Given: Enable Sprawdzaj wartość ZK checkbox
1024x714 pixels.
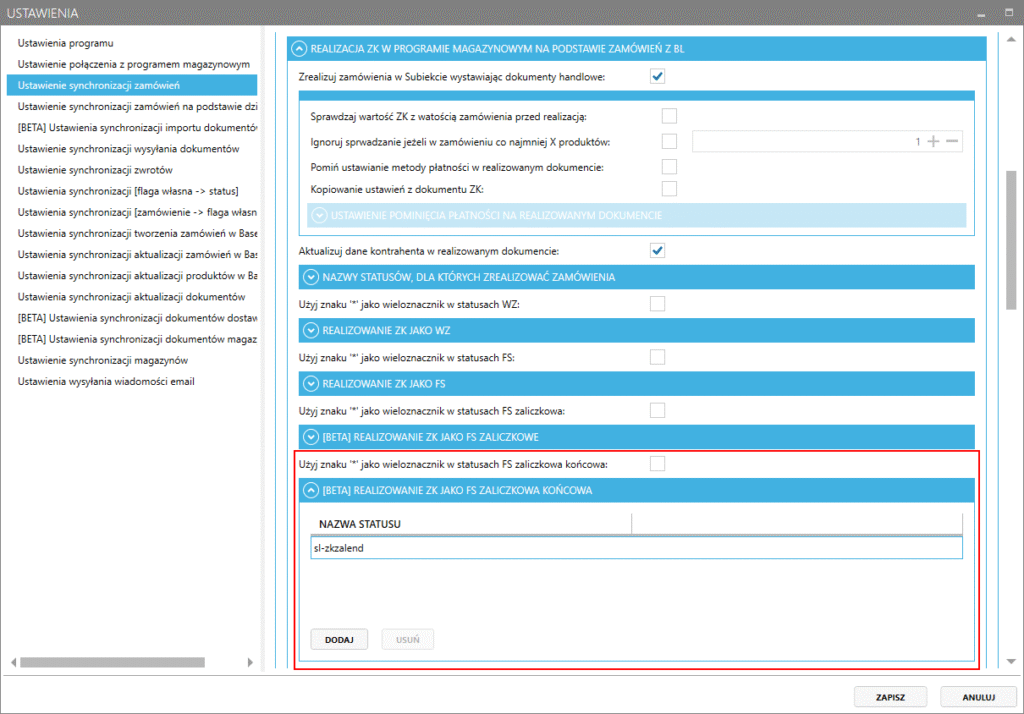Looking at the screenshot, I should [x=669, y=117].
